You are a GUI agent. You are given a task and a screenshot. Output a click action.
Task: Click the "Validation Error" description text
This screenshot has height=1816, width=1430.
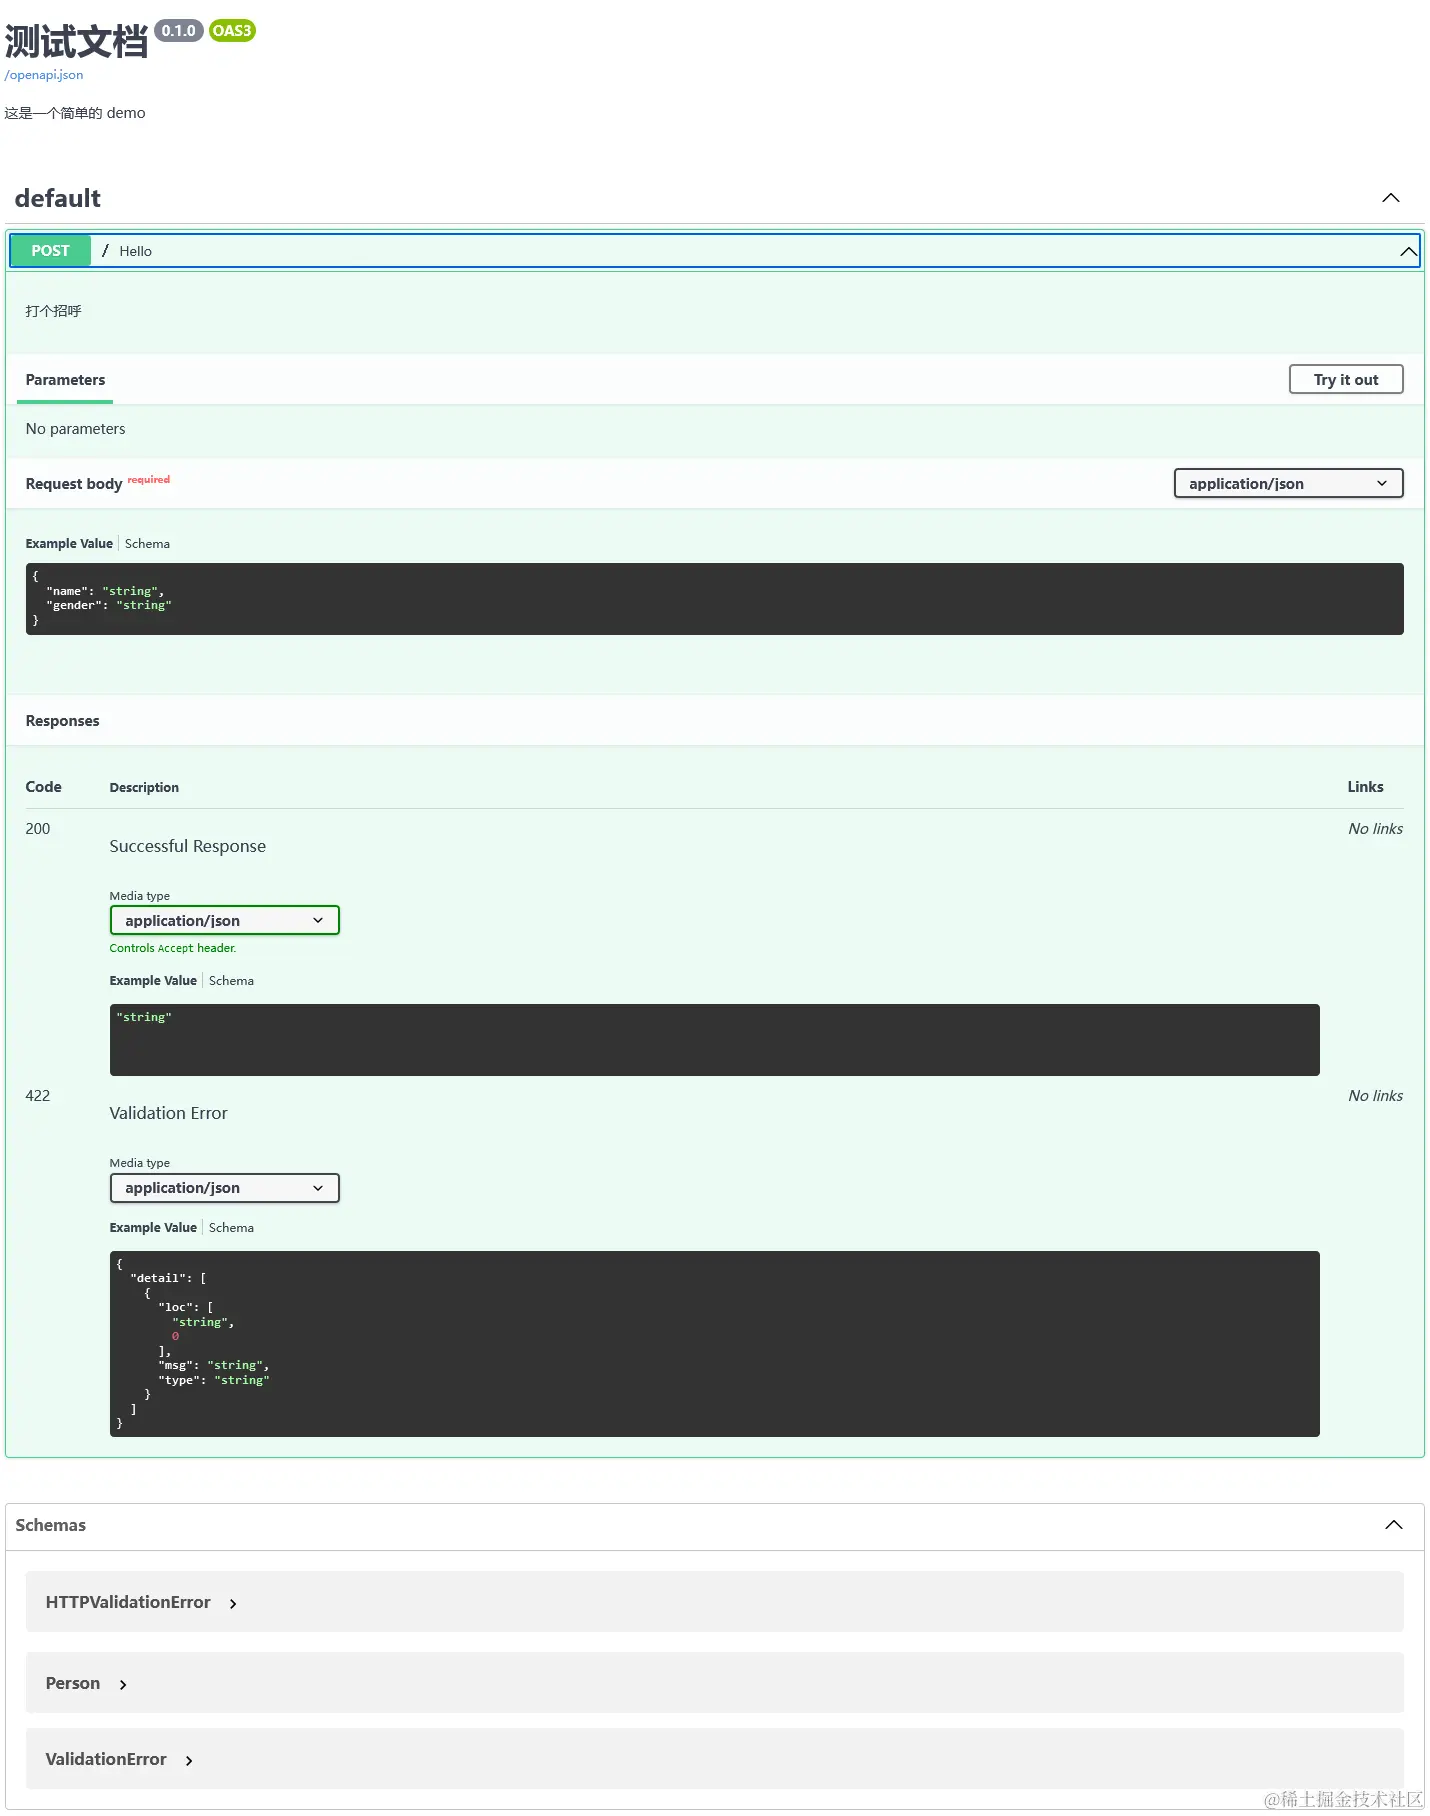(x=168, y=1113)
